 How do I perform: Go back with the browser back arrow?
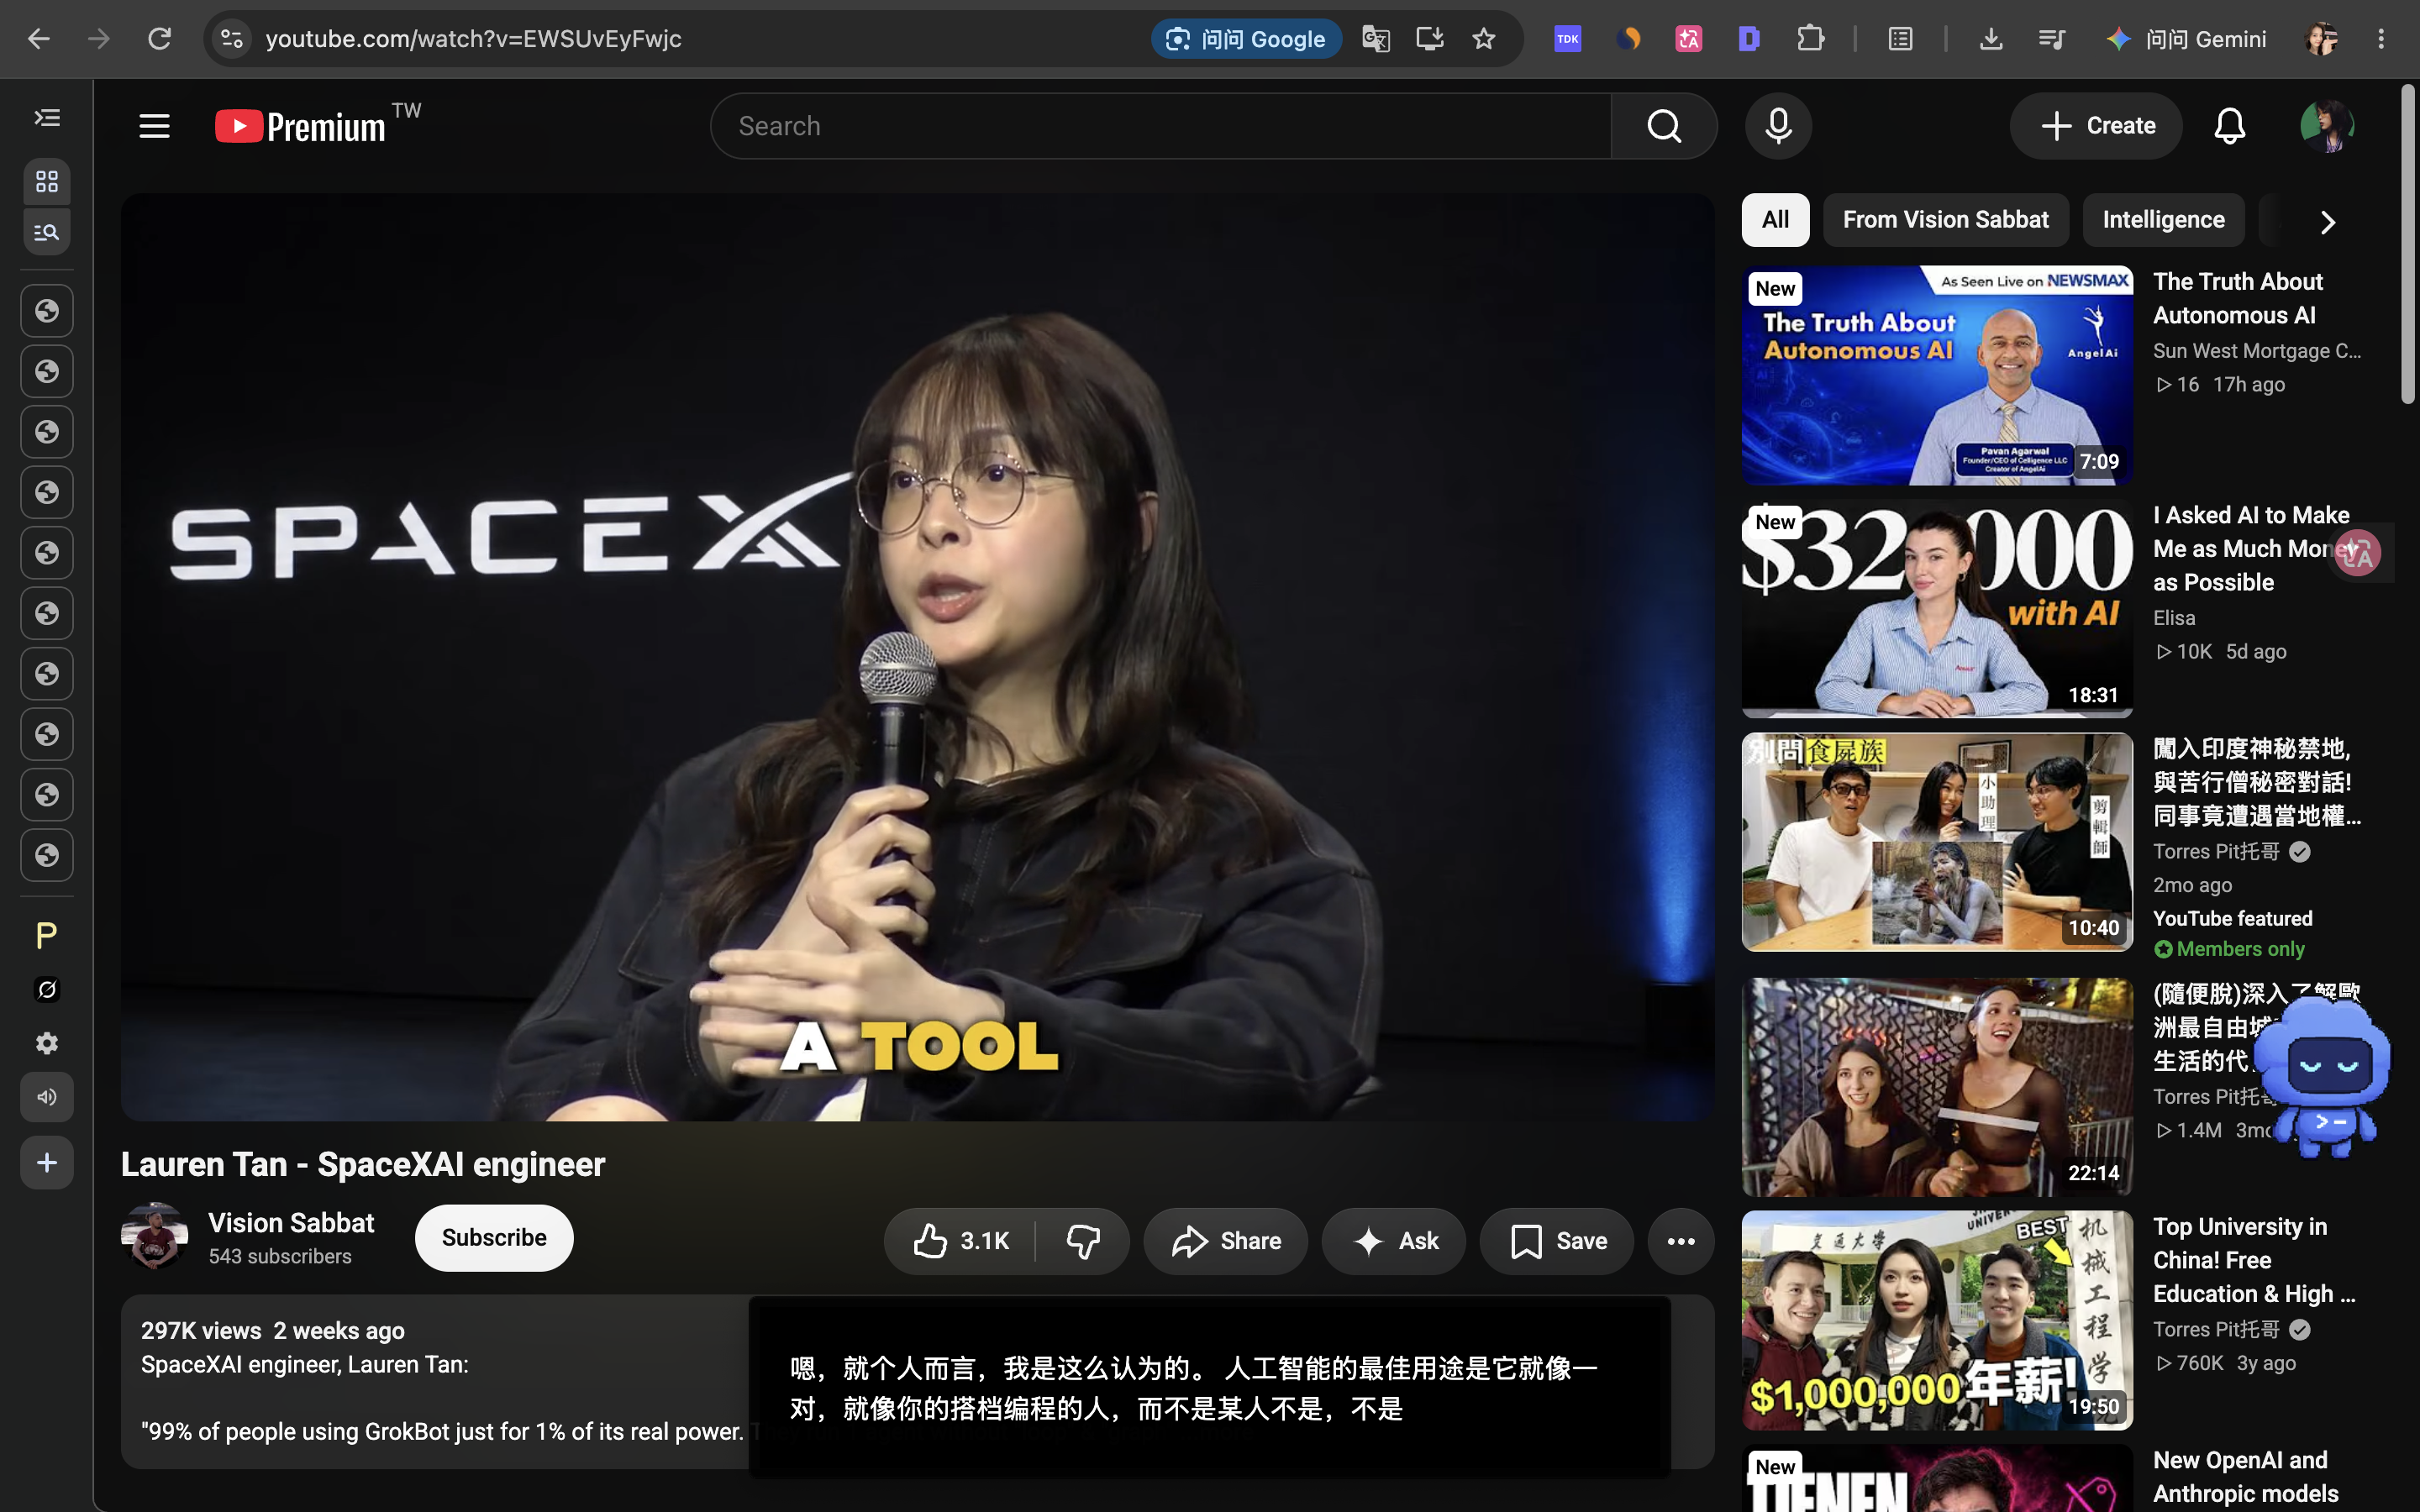point(38,39)
